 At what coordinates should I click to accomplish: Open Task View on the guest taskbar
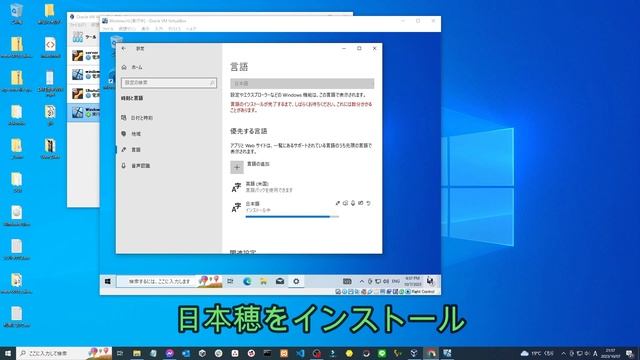tap(231, 281)
